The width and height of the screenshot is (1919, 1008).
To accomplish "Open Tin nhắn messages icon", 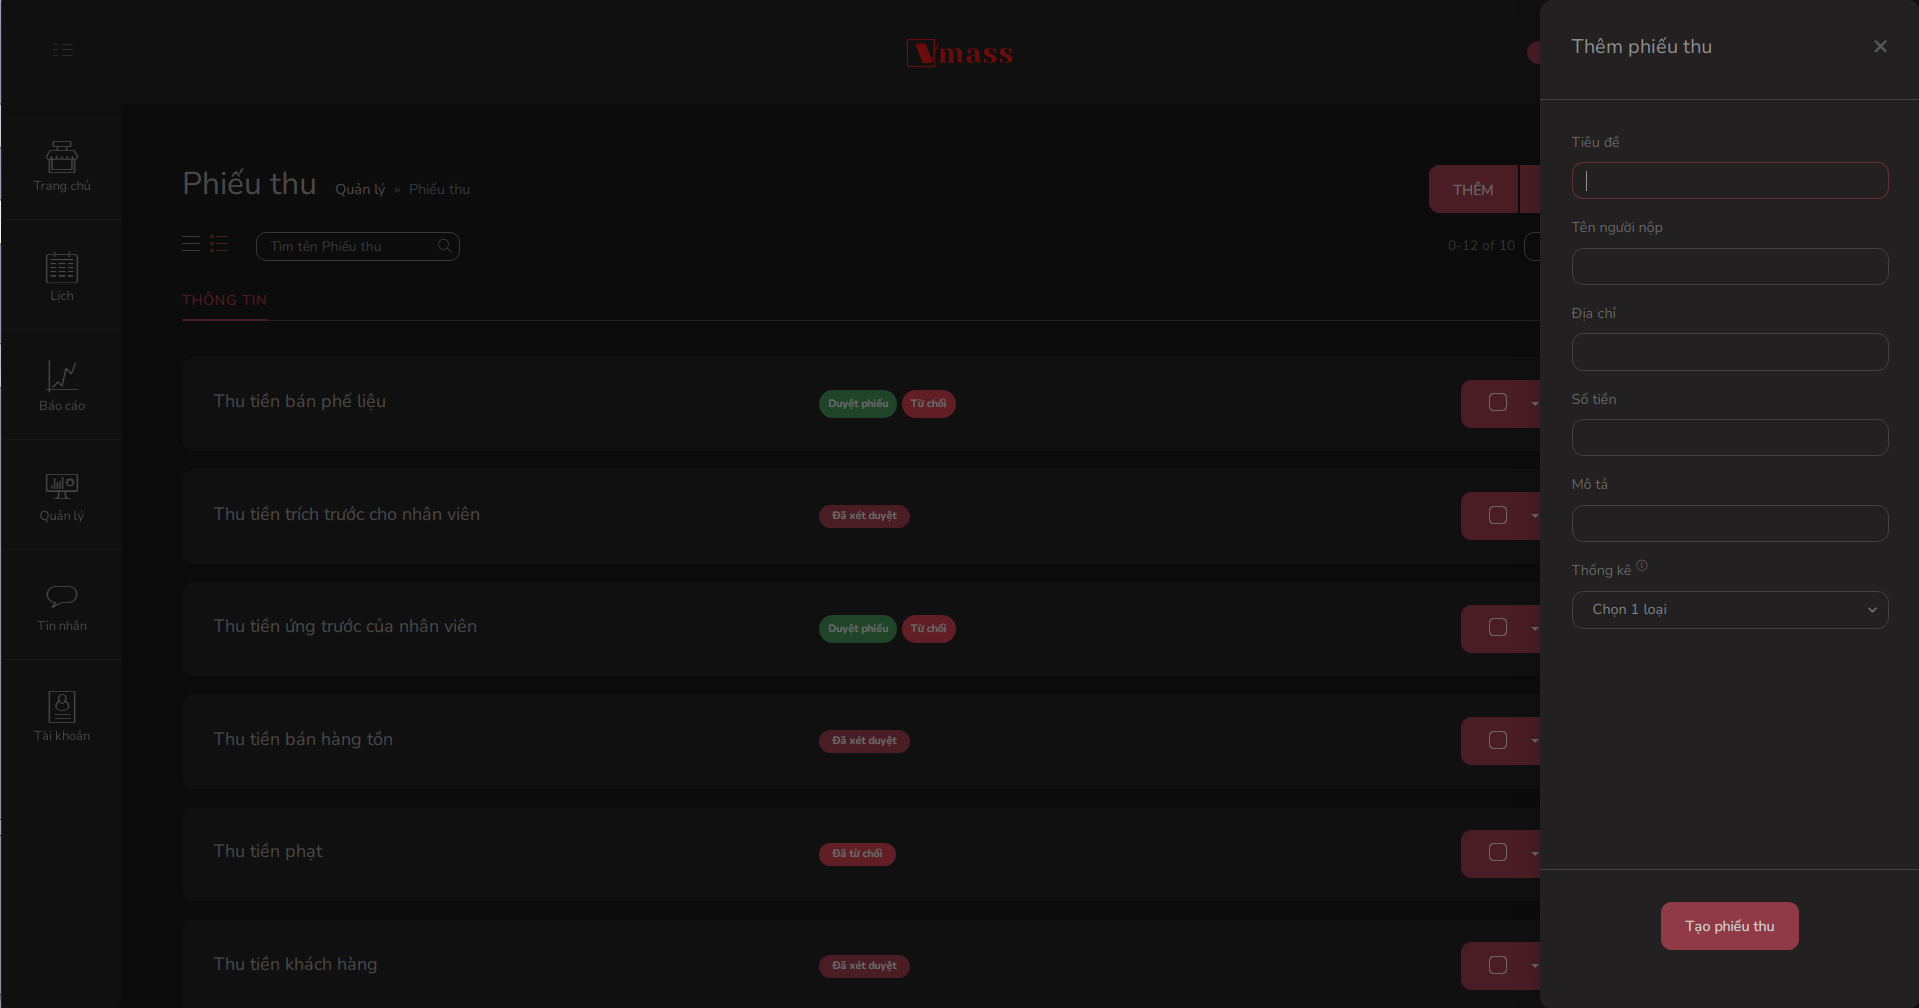I will [x=61, y=605].
